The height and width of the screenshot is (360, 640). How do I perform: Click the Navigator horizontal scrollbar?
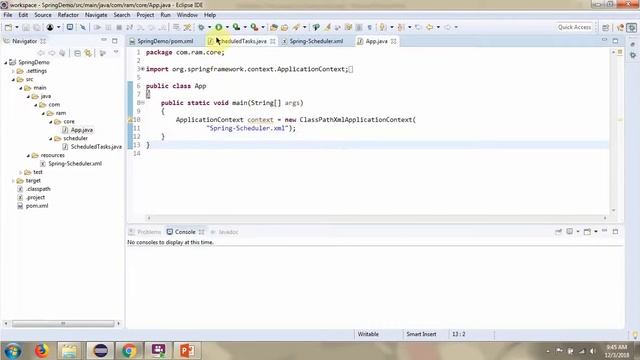[63, 323]
